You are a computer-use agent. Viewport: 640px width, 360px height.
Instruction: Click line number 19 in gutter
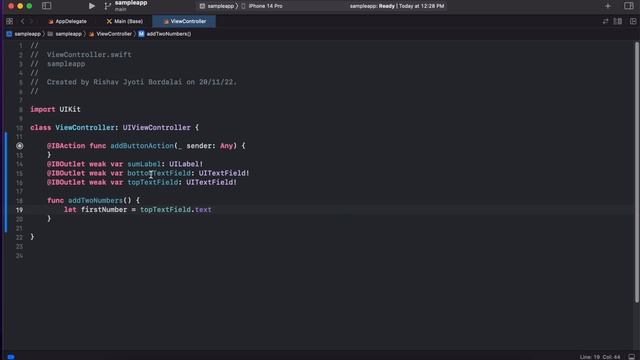19,210
